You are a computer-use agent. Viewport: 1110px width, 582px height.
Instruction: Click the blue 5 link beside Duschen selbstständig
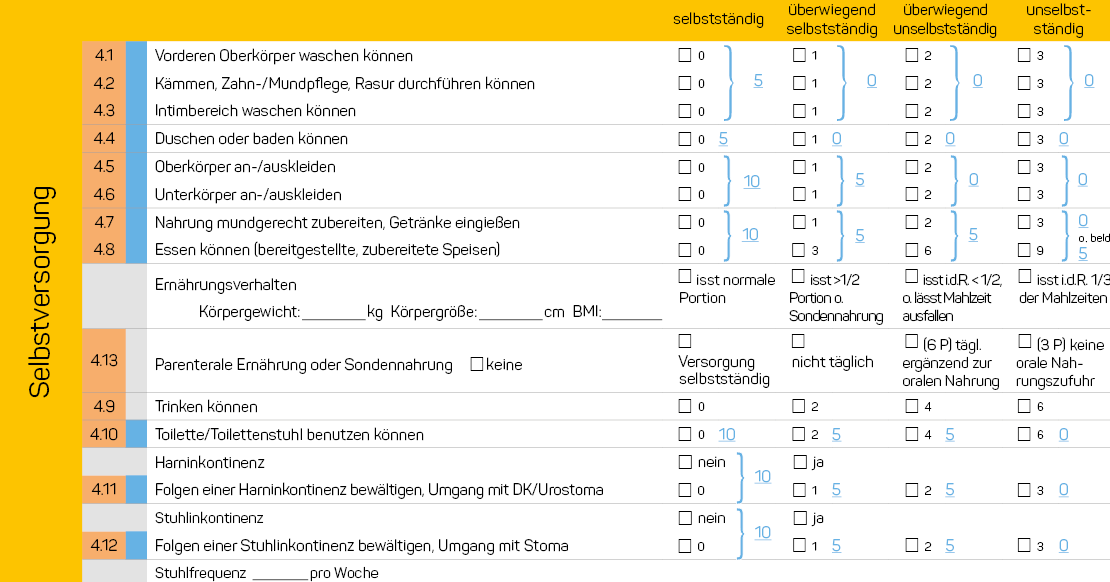pos(723,139)
